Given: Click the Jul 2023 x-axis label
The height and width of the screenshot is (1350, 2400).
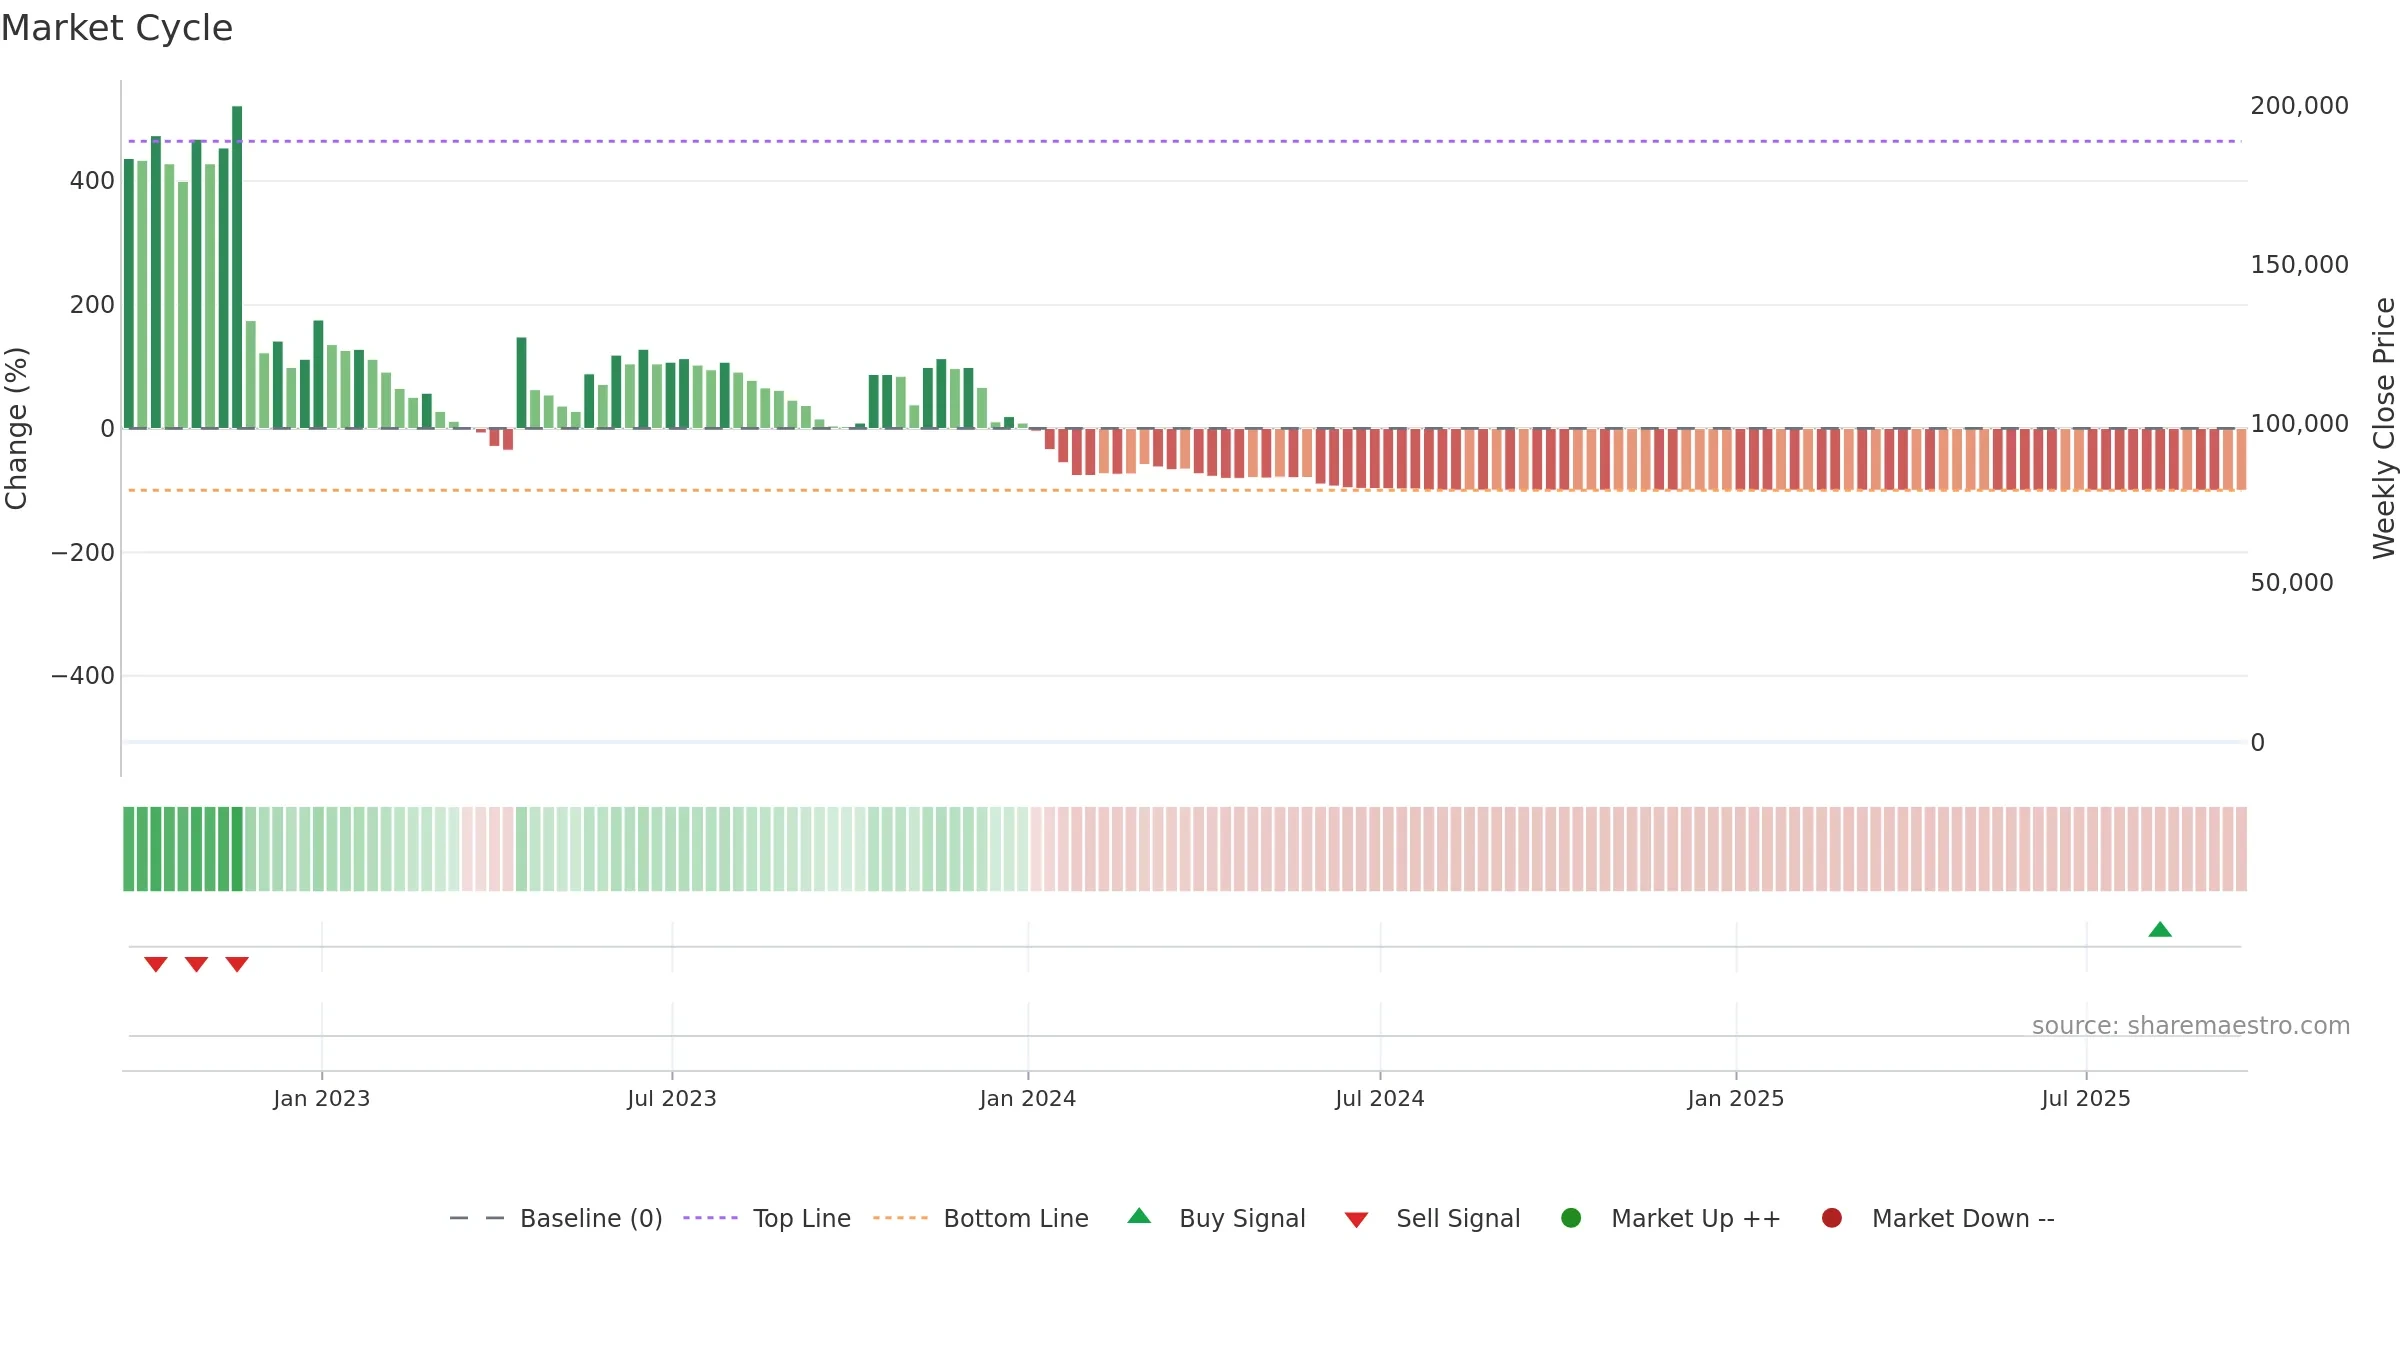Looking at the screenshot, I should click(672, 1098).
